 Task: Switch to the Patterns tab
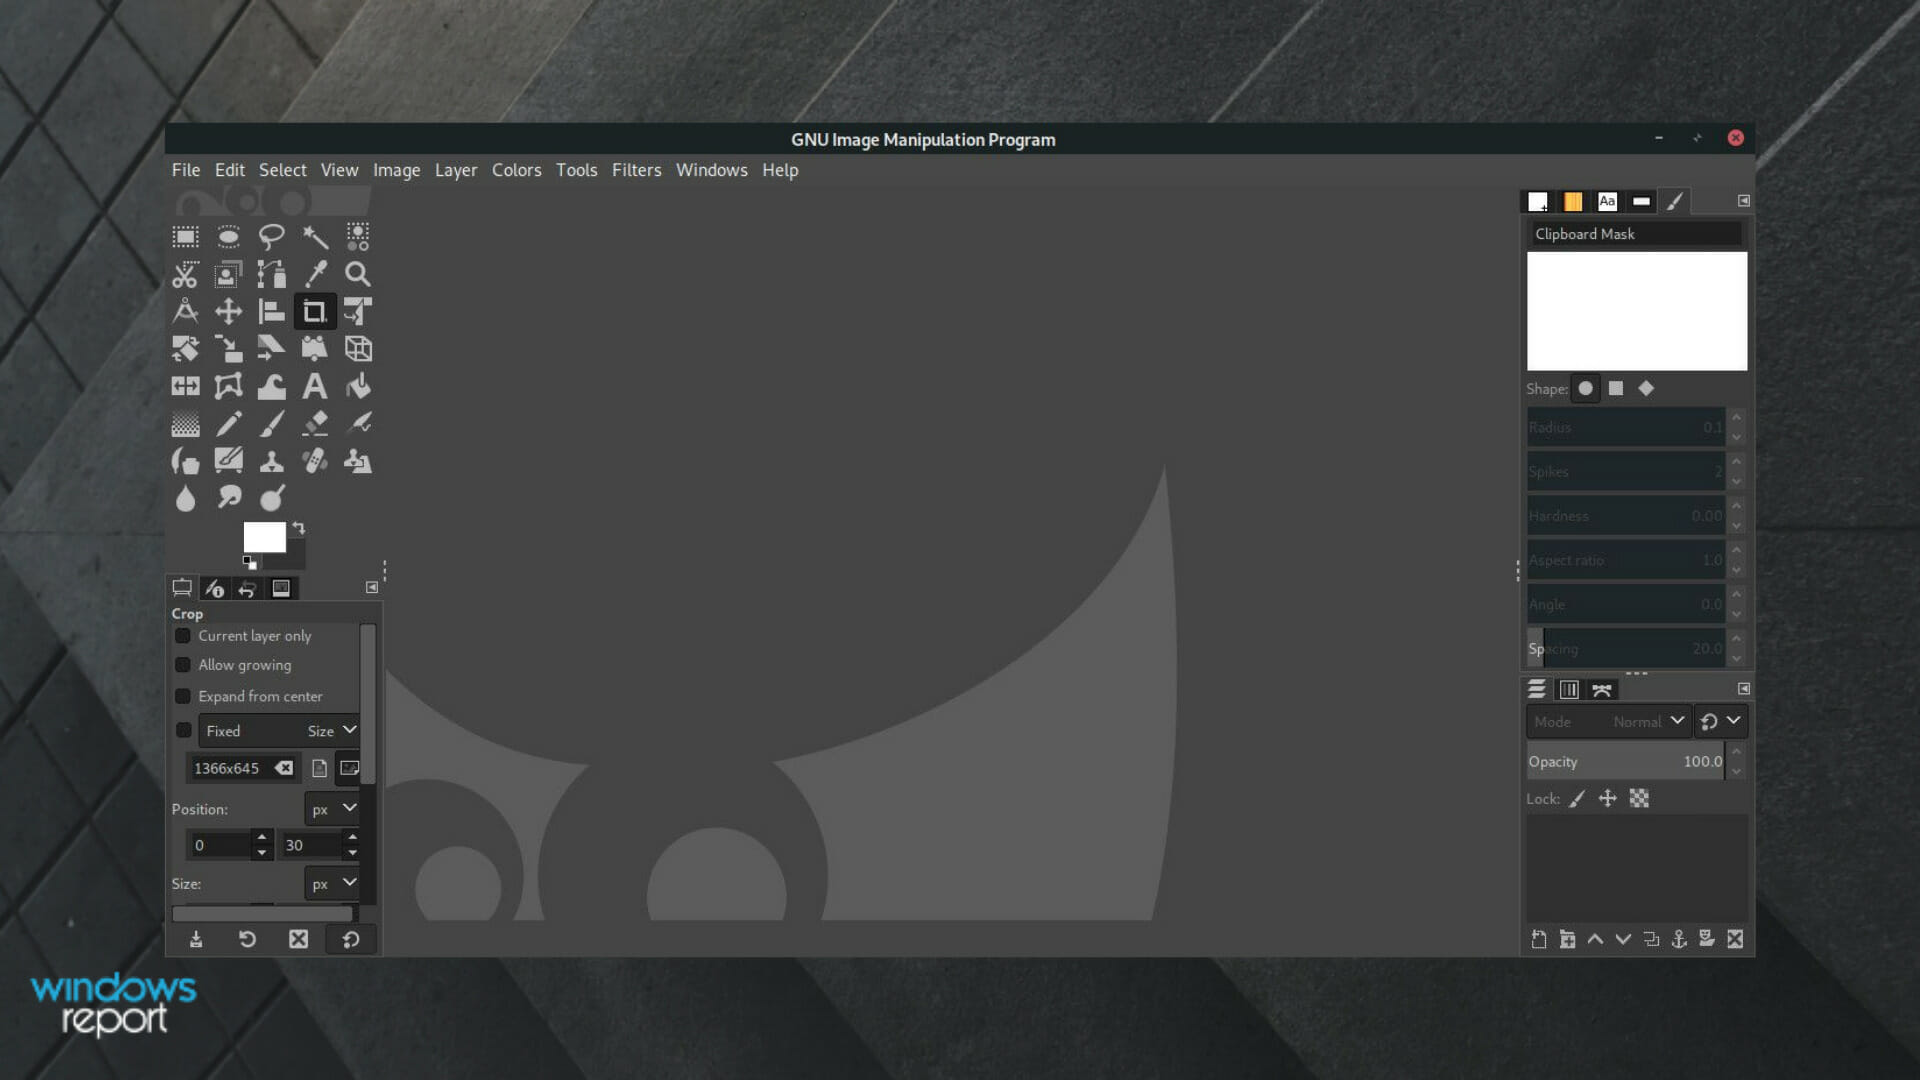(x=1573, y=202)
